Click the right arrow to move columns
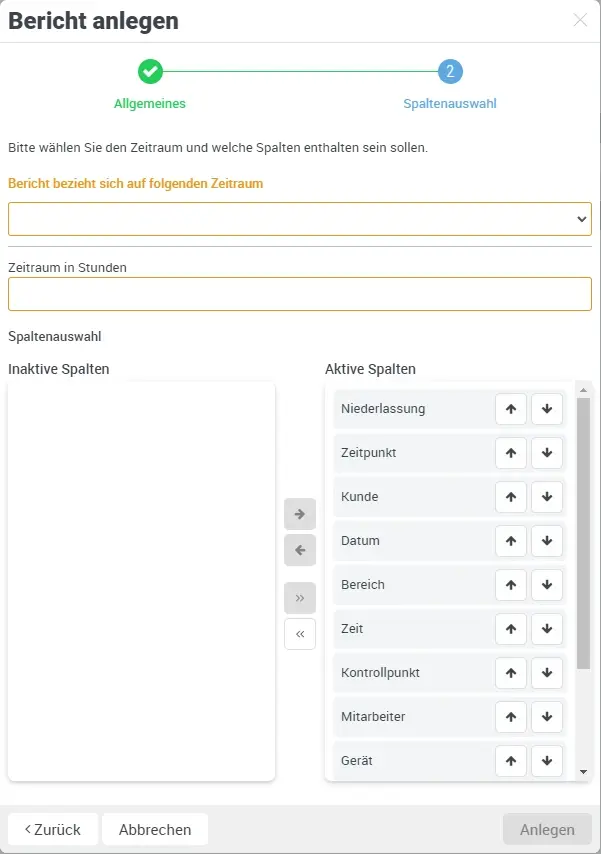The image size is (601, 854). pos(300,513)
